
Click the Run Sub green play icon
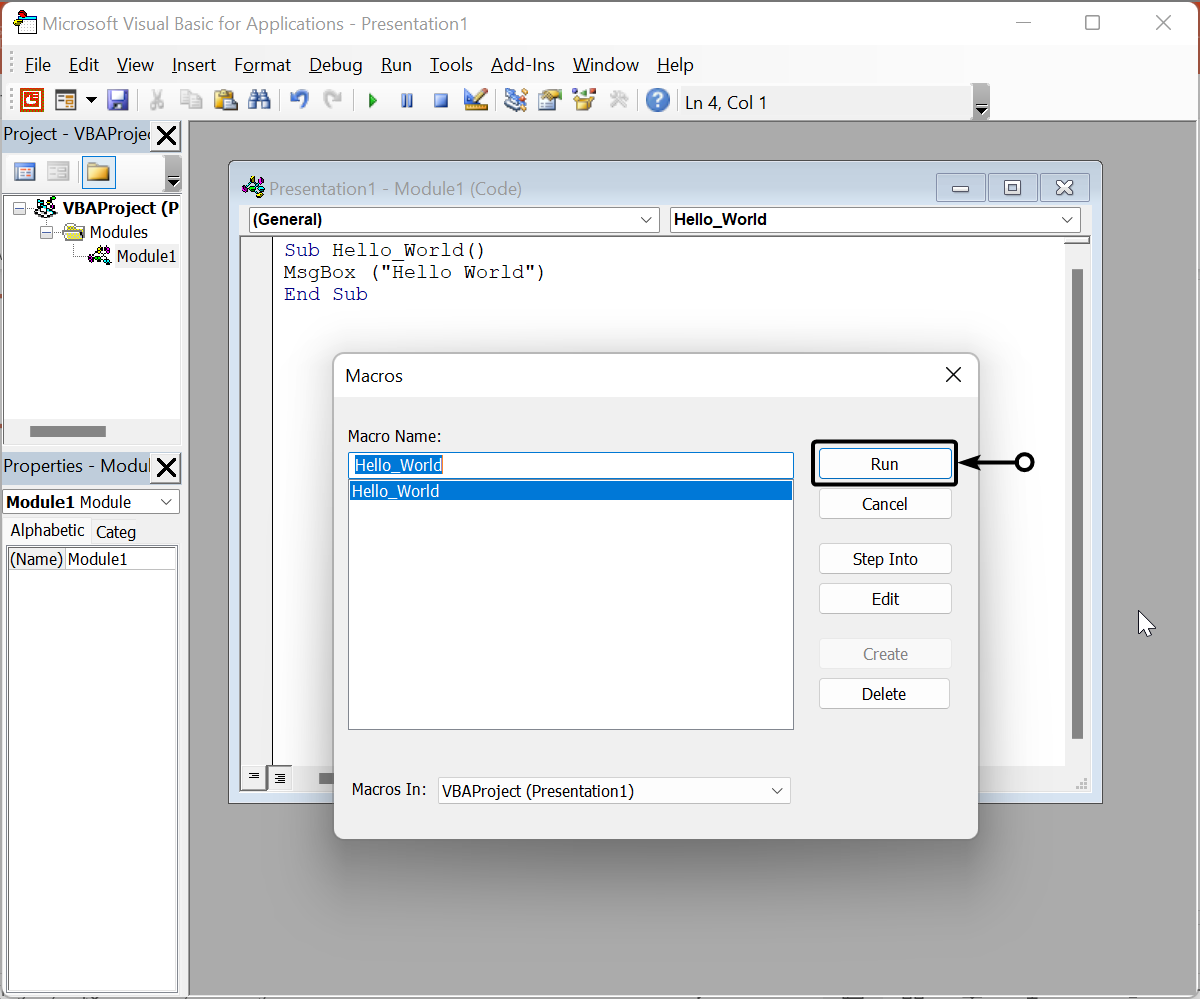tap(373, 100)
